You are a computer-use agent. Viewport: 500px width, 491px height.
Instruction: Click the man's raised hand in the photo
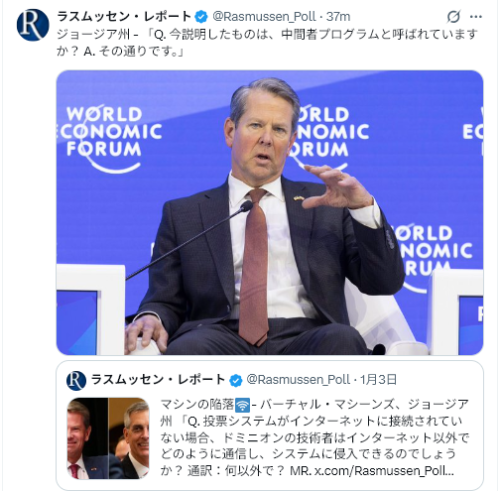337,187
